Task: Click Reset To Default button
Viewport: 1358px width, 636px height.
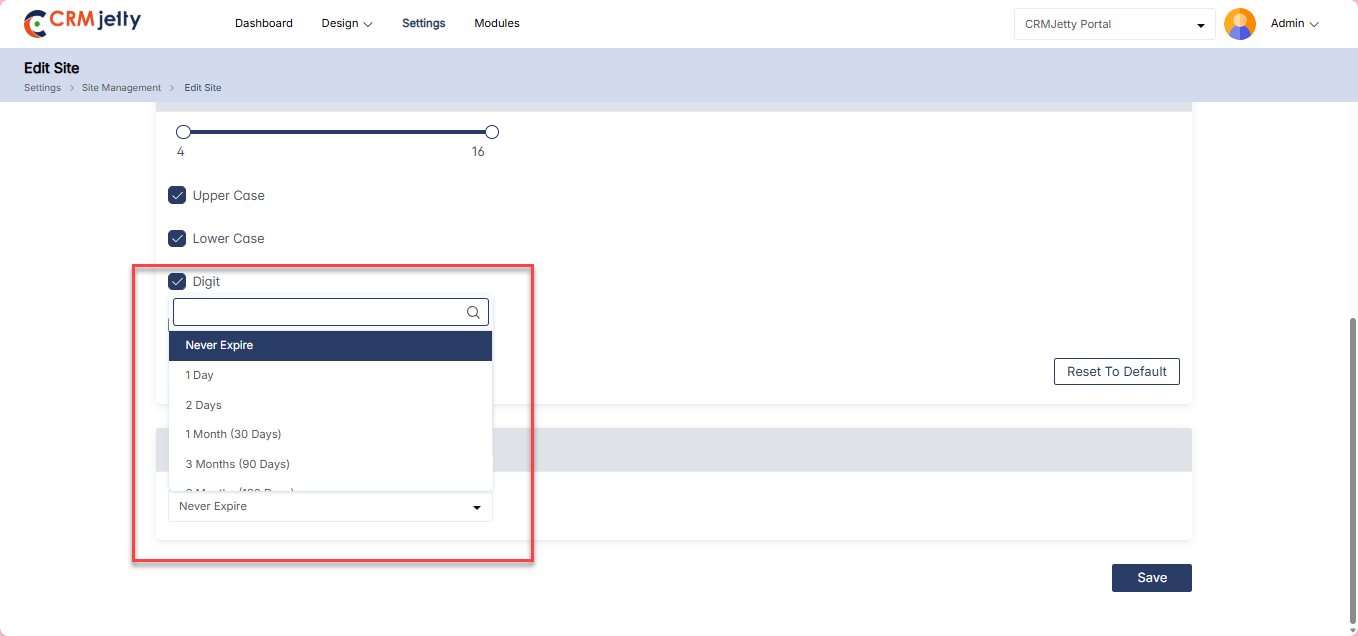Action: [1116, 372]
